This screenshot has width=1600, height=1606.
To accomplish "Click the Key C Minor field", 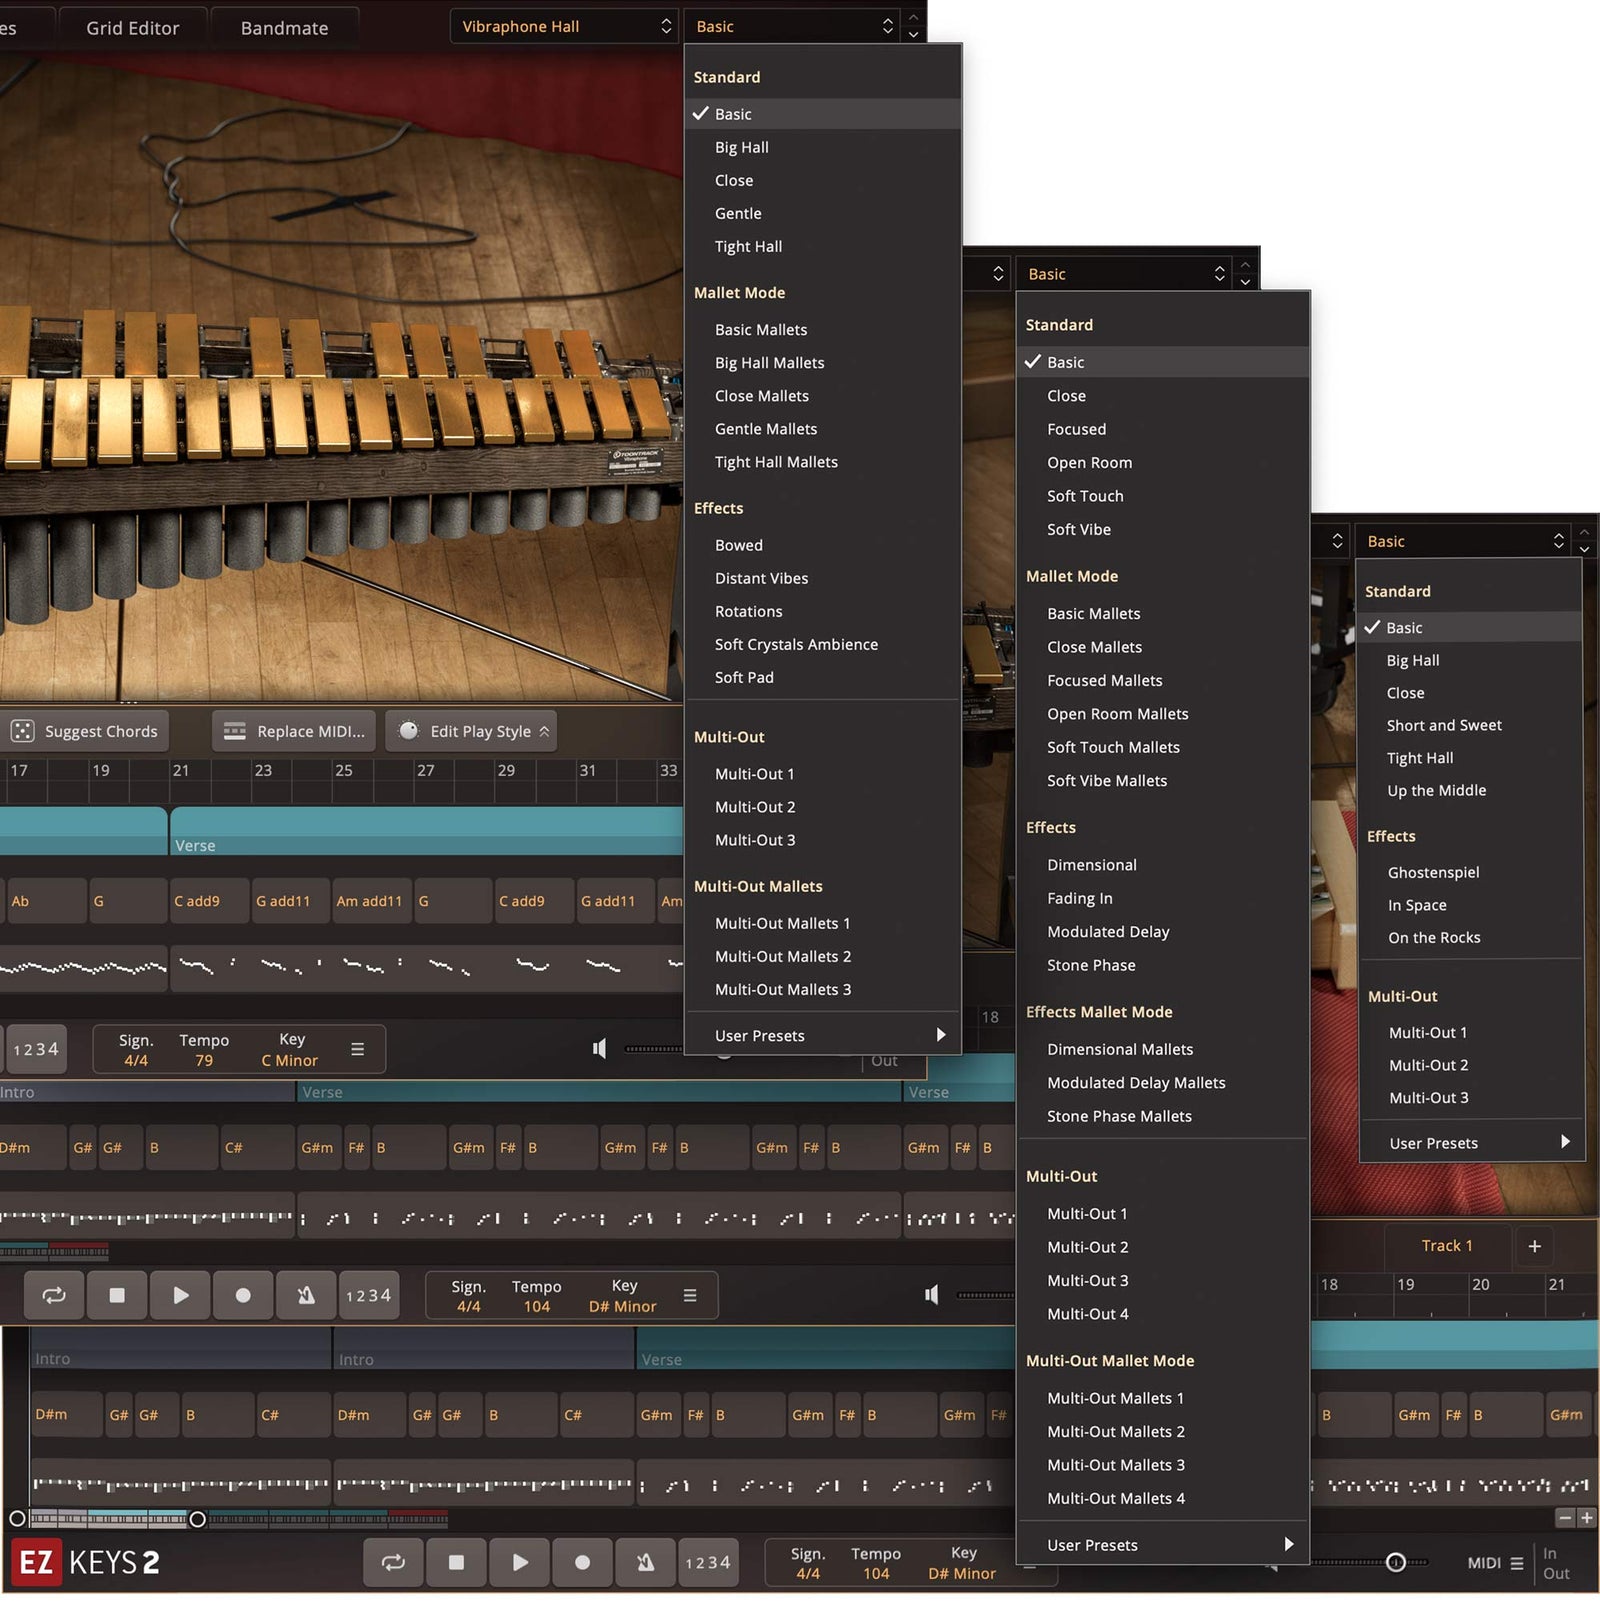I will point(290,1049).
